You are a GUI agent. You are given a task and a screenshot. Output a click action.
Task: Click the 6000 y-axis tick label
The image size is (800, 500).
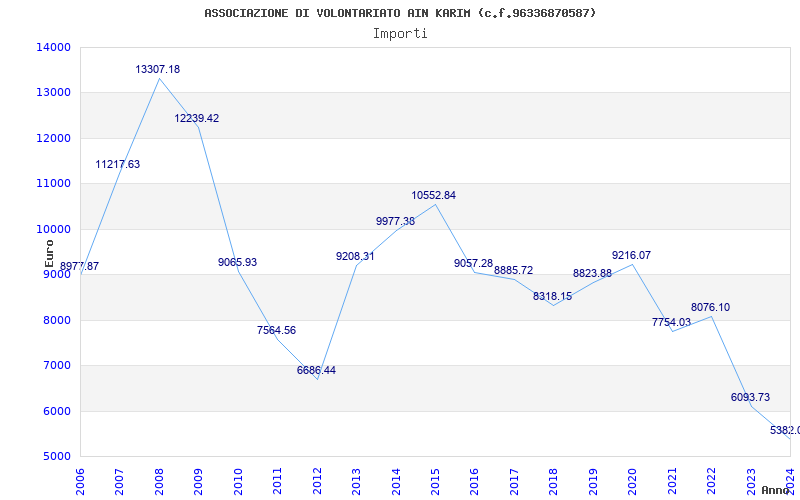[57, 411]
